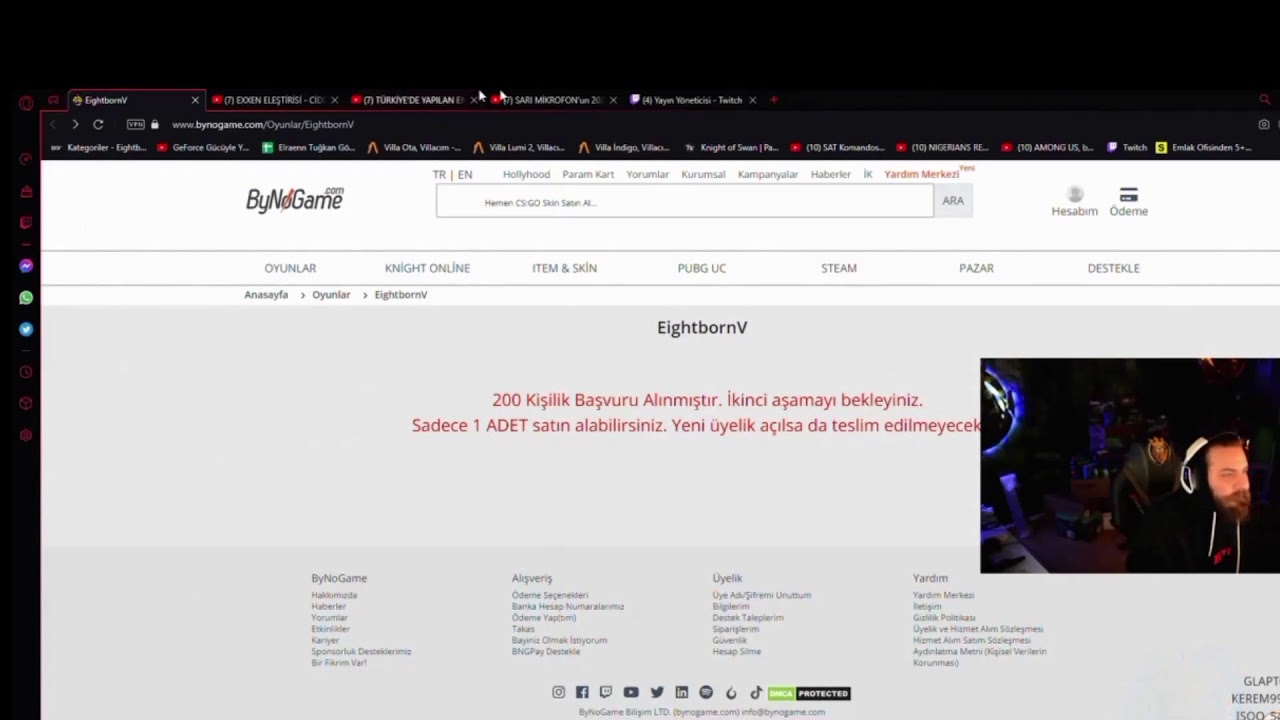Open the Villa Ota bookmark
Screen dimensions: 1280x720
[x=414, y=147]
